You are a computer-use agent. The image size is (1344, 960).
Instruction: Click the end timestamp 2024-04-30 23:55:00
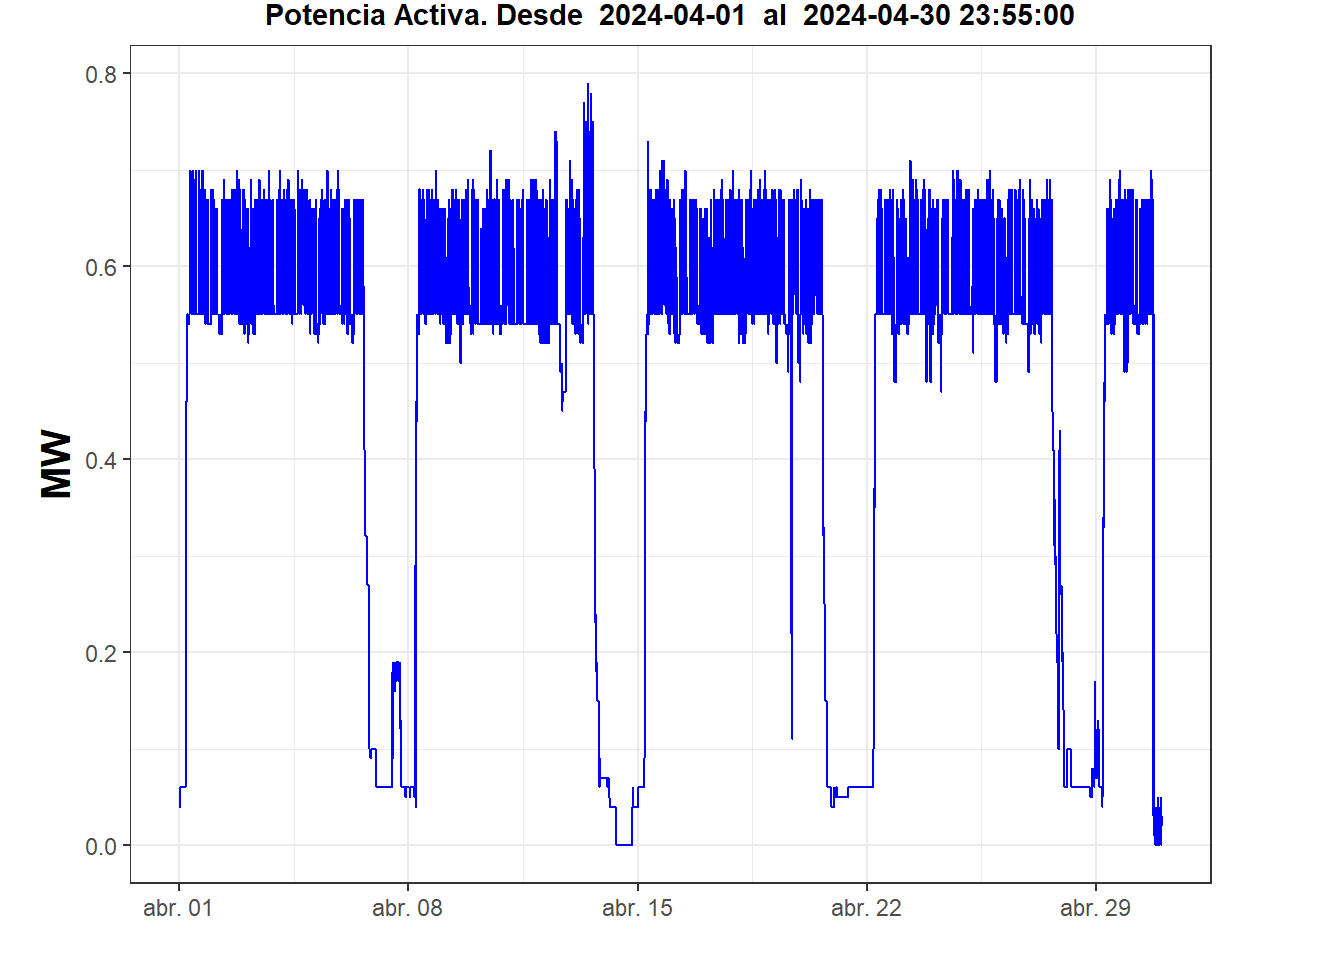pyautogui.click(x=938, y=16)
